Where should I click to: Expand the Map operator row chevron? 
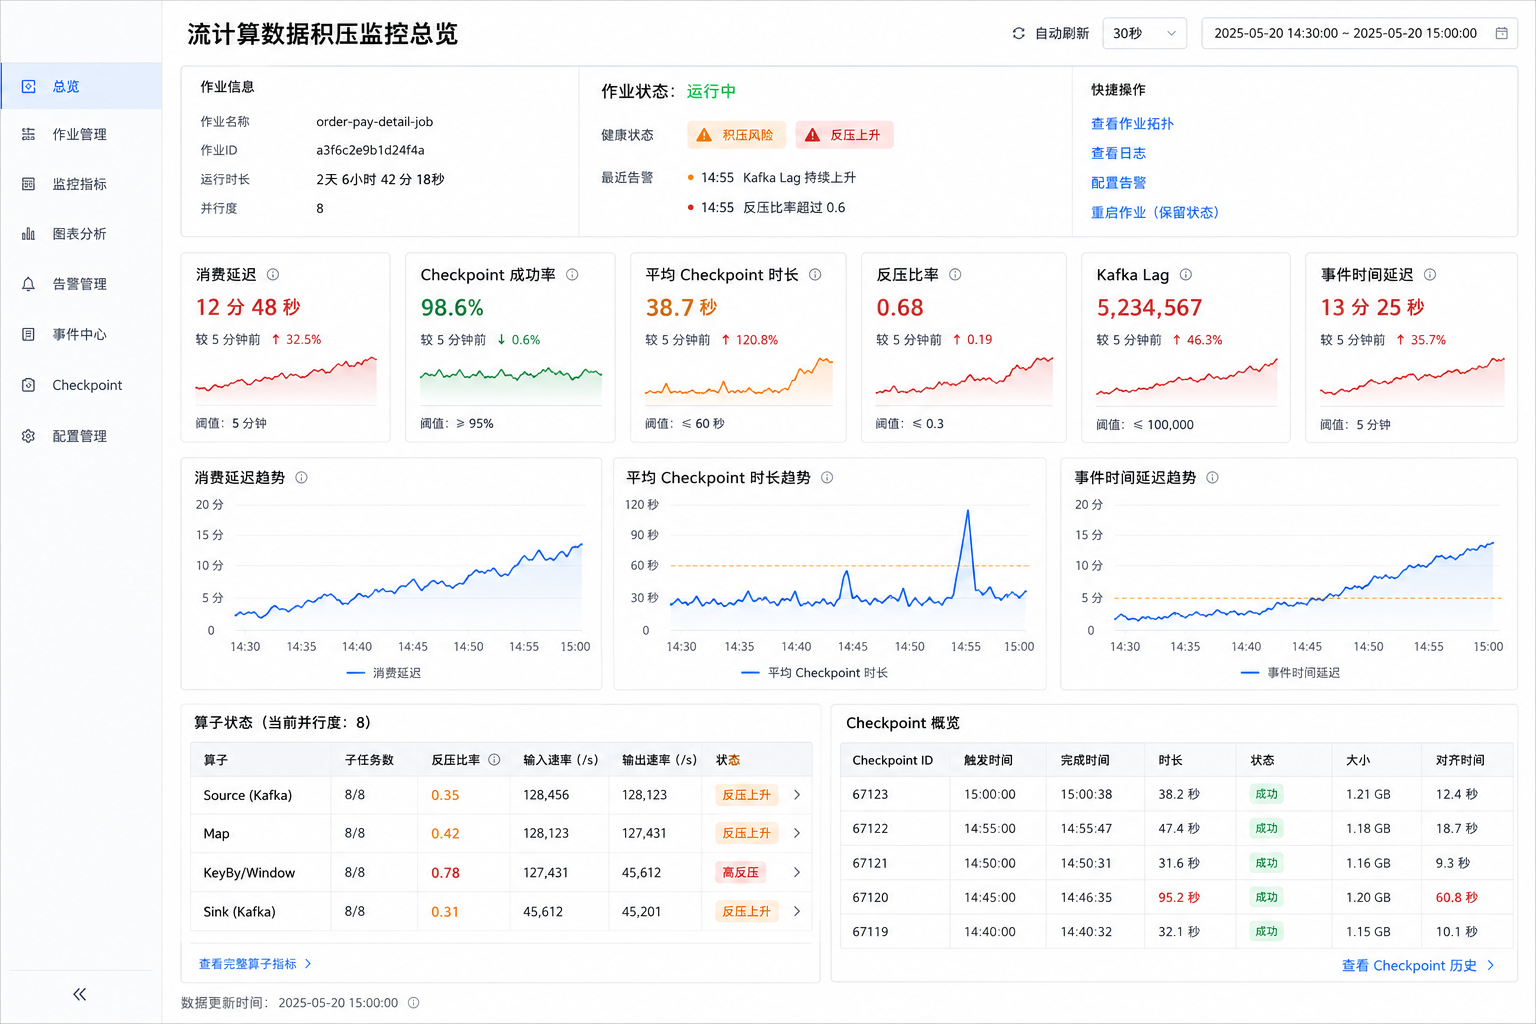(797, 833)
